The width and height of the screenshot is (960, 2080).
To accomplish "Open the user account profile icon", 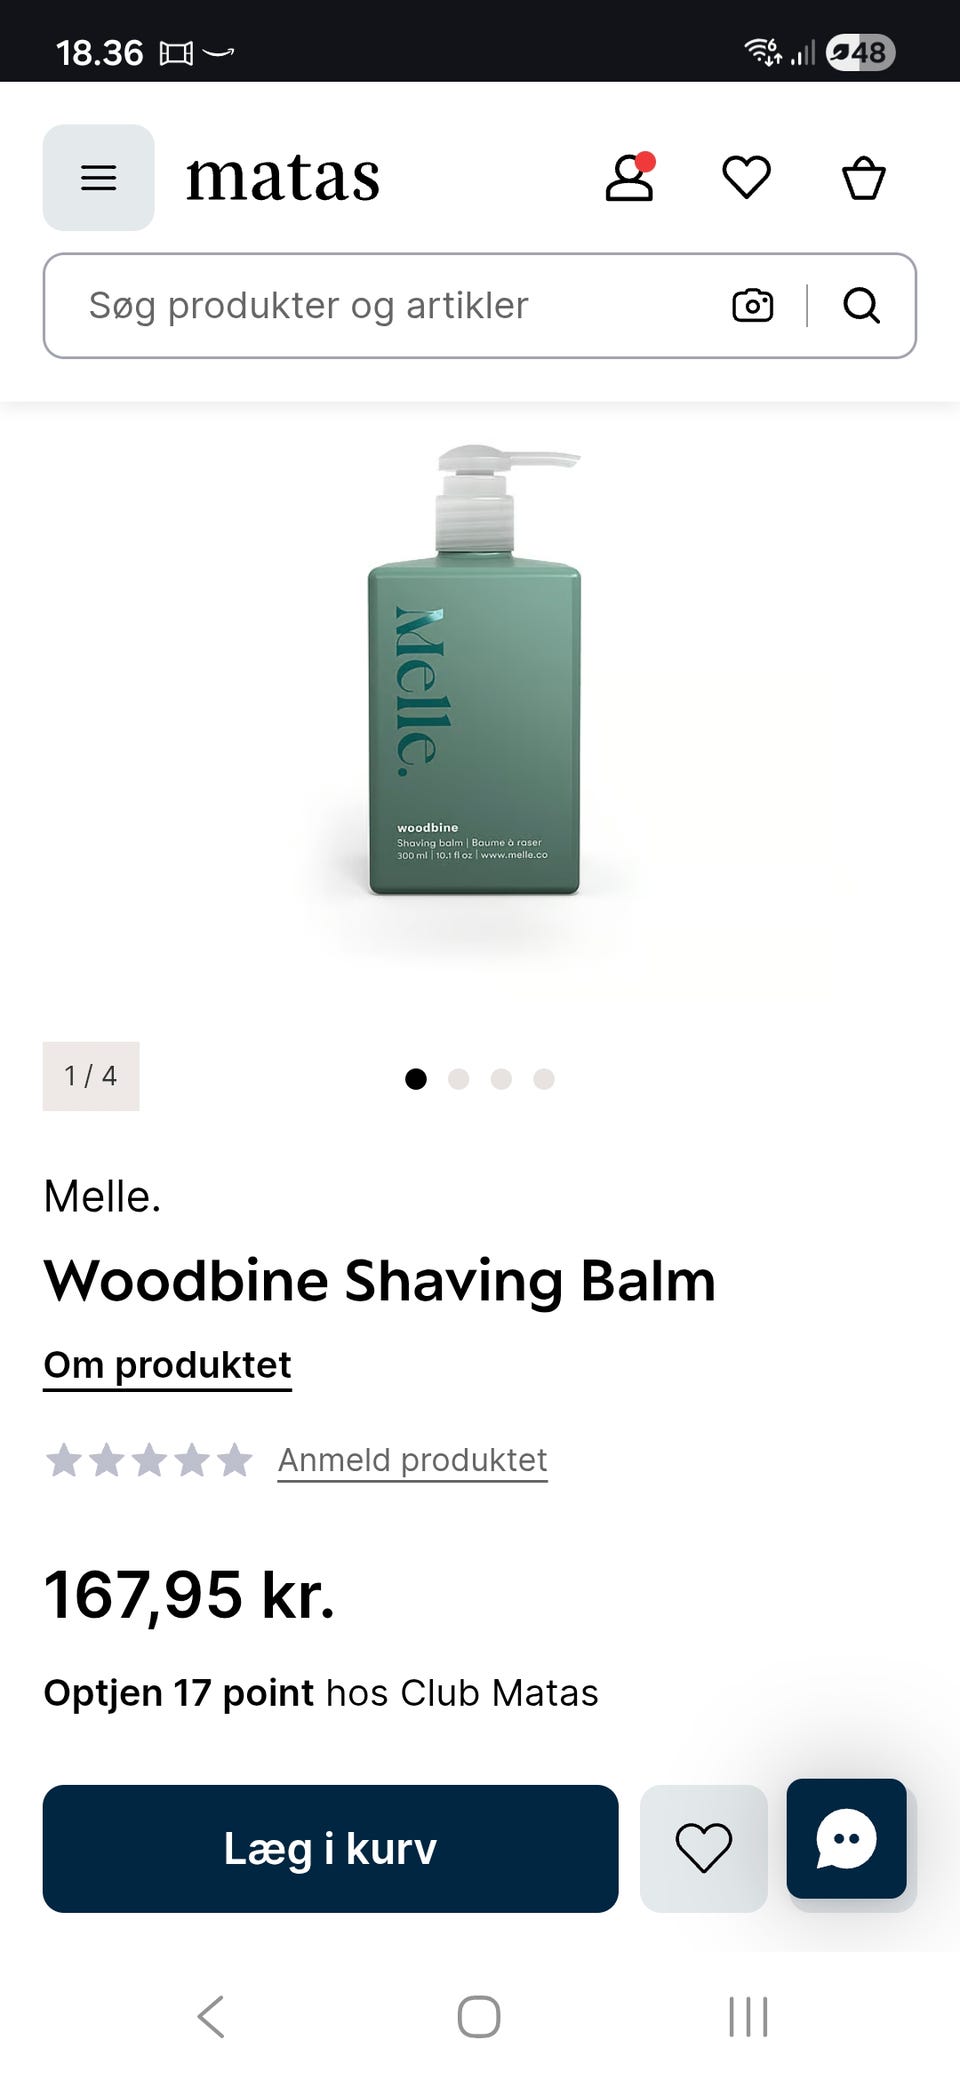I will (x=630, y=177).
